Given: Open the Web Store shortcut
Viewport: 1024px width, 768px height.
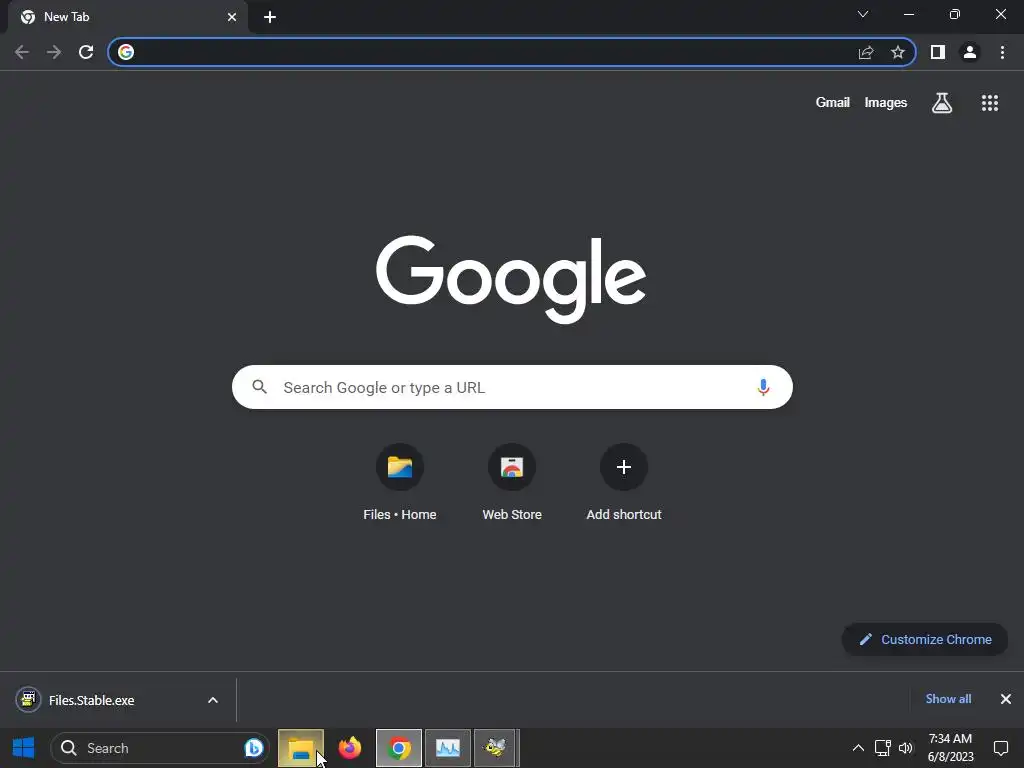Looking at the screenshot, I should tap(512, 483).
